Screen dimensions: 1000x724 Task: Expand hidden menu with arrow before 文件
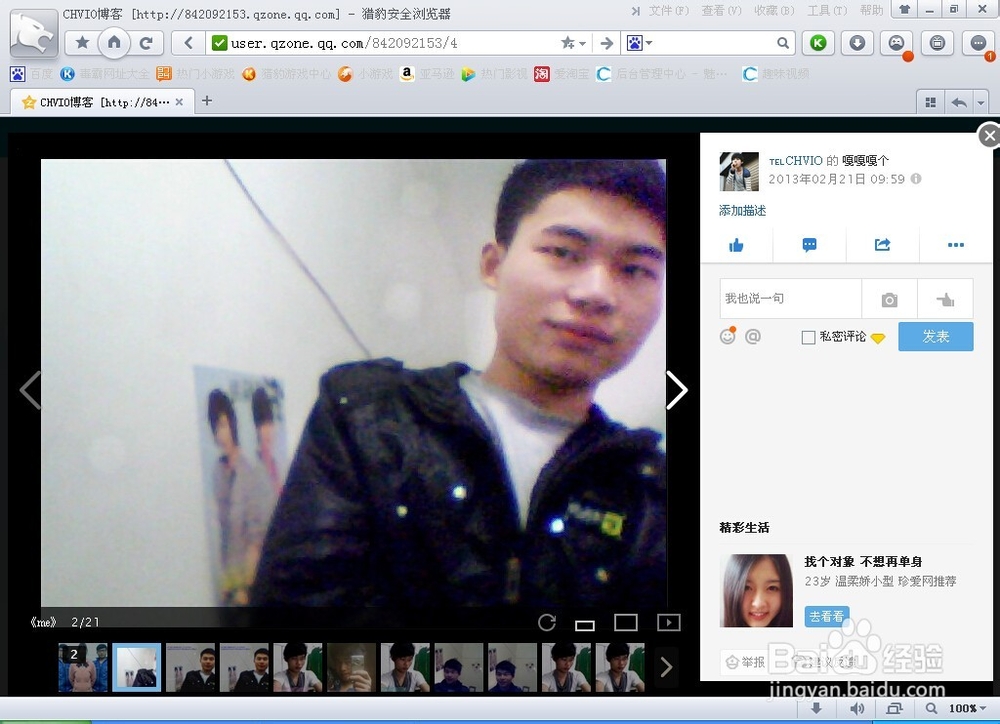635,11
